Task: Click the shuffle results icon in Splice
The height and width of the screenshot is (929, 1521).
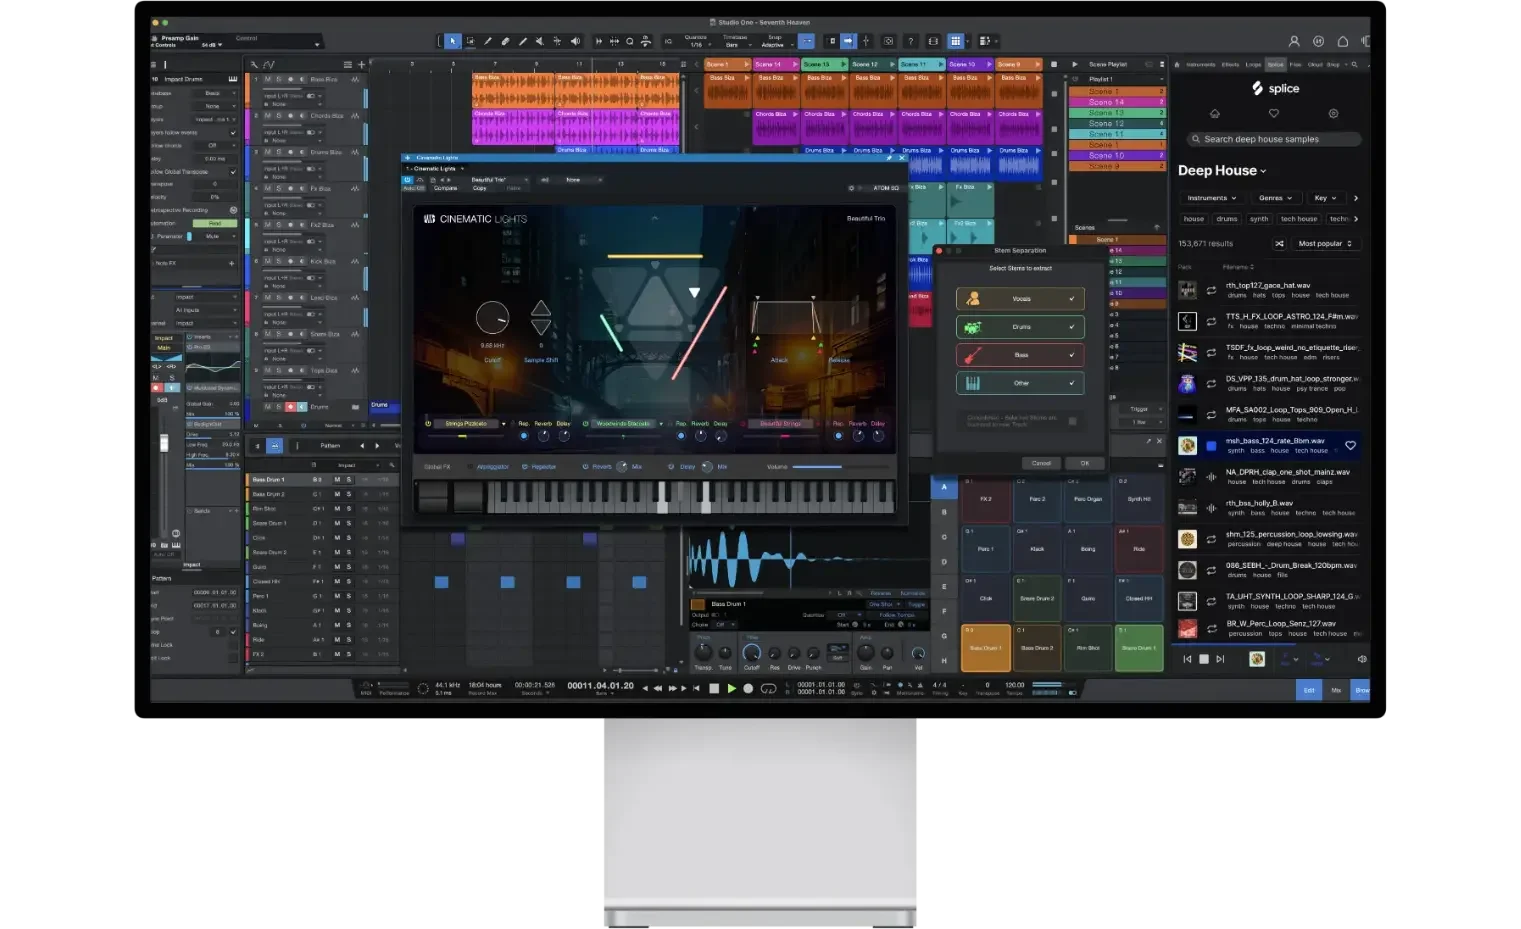Action: point(1279,244)
